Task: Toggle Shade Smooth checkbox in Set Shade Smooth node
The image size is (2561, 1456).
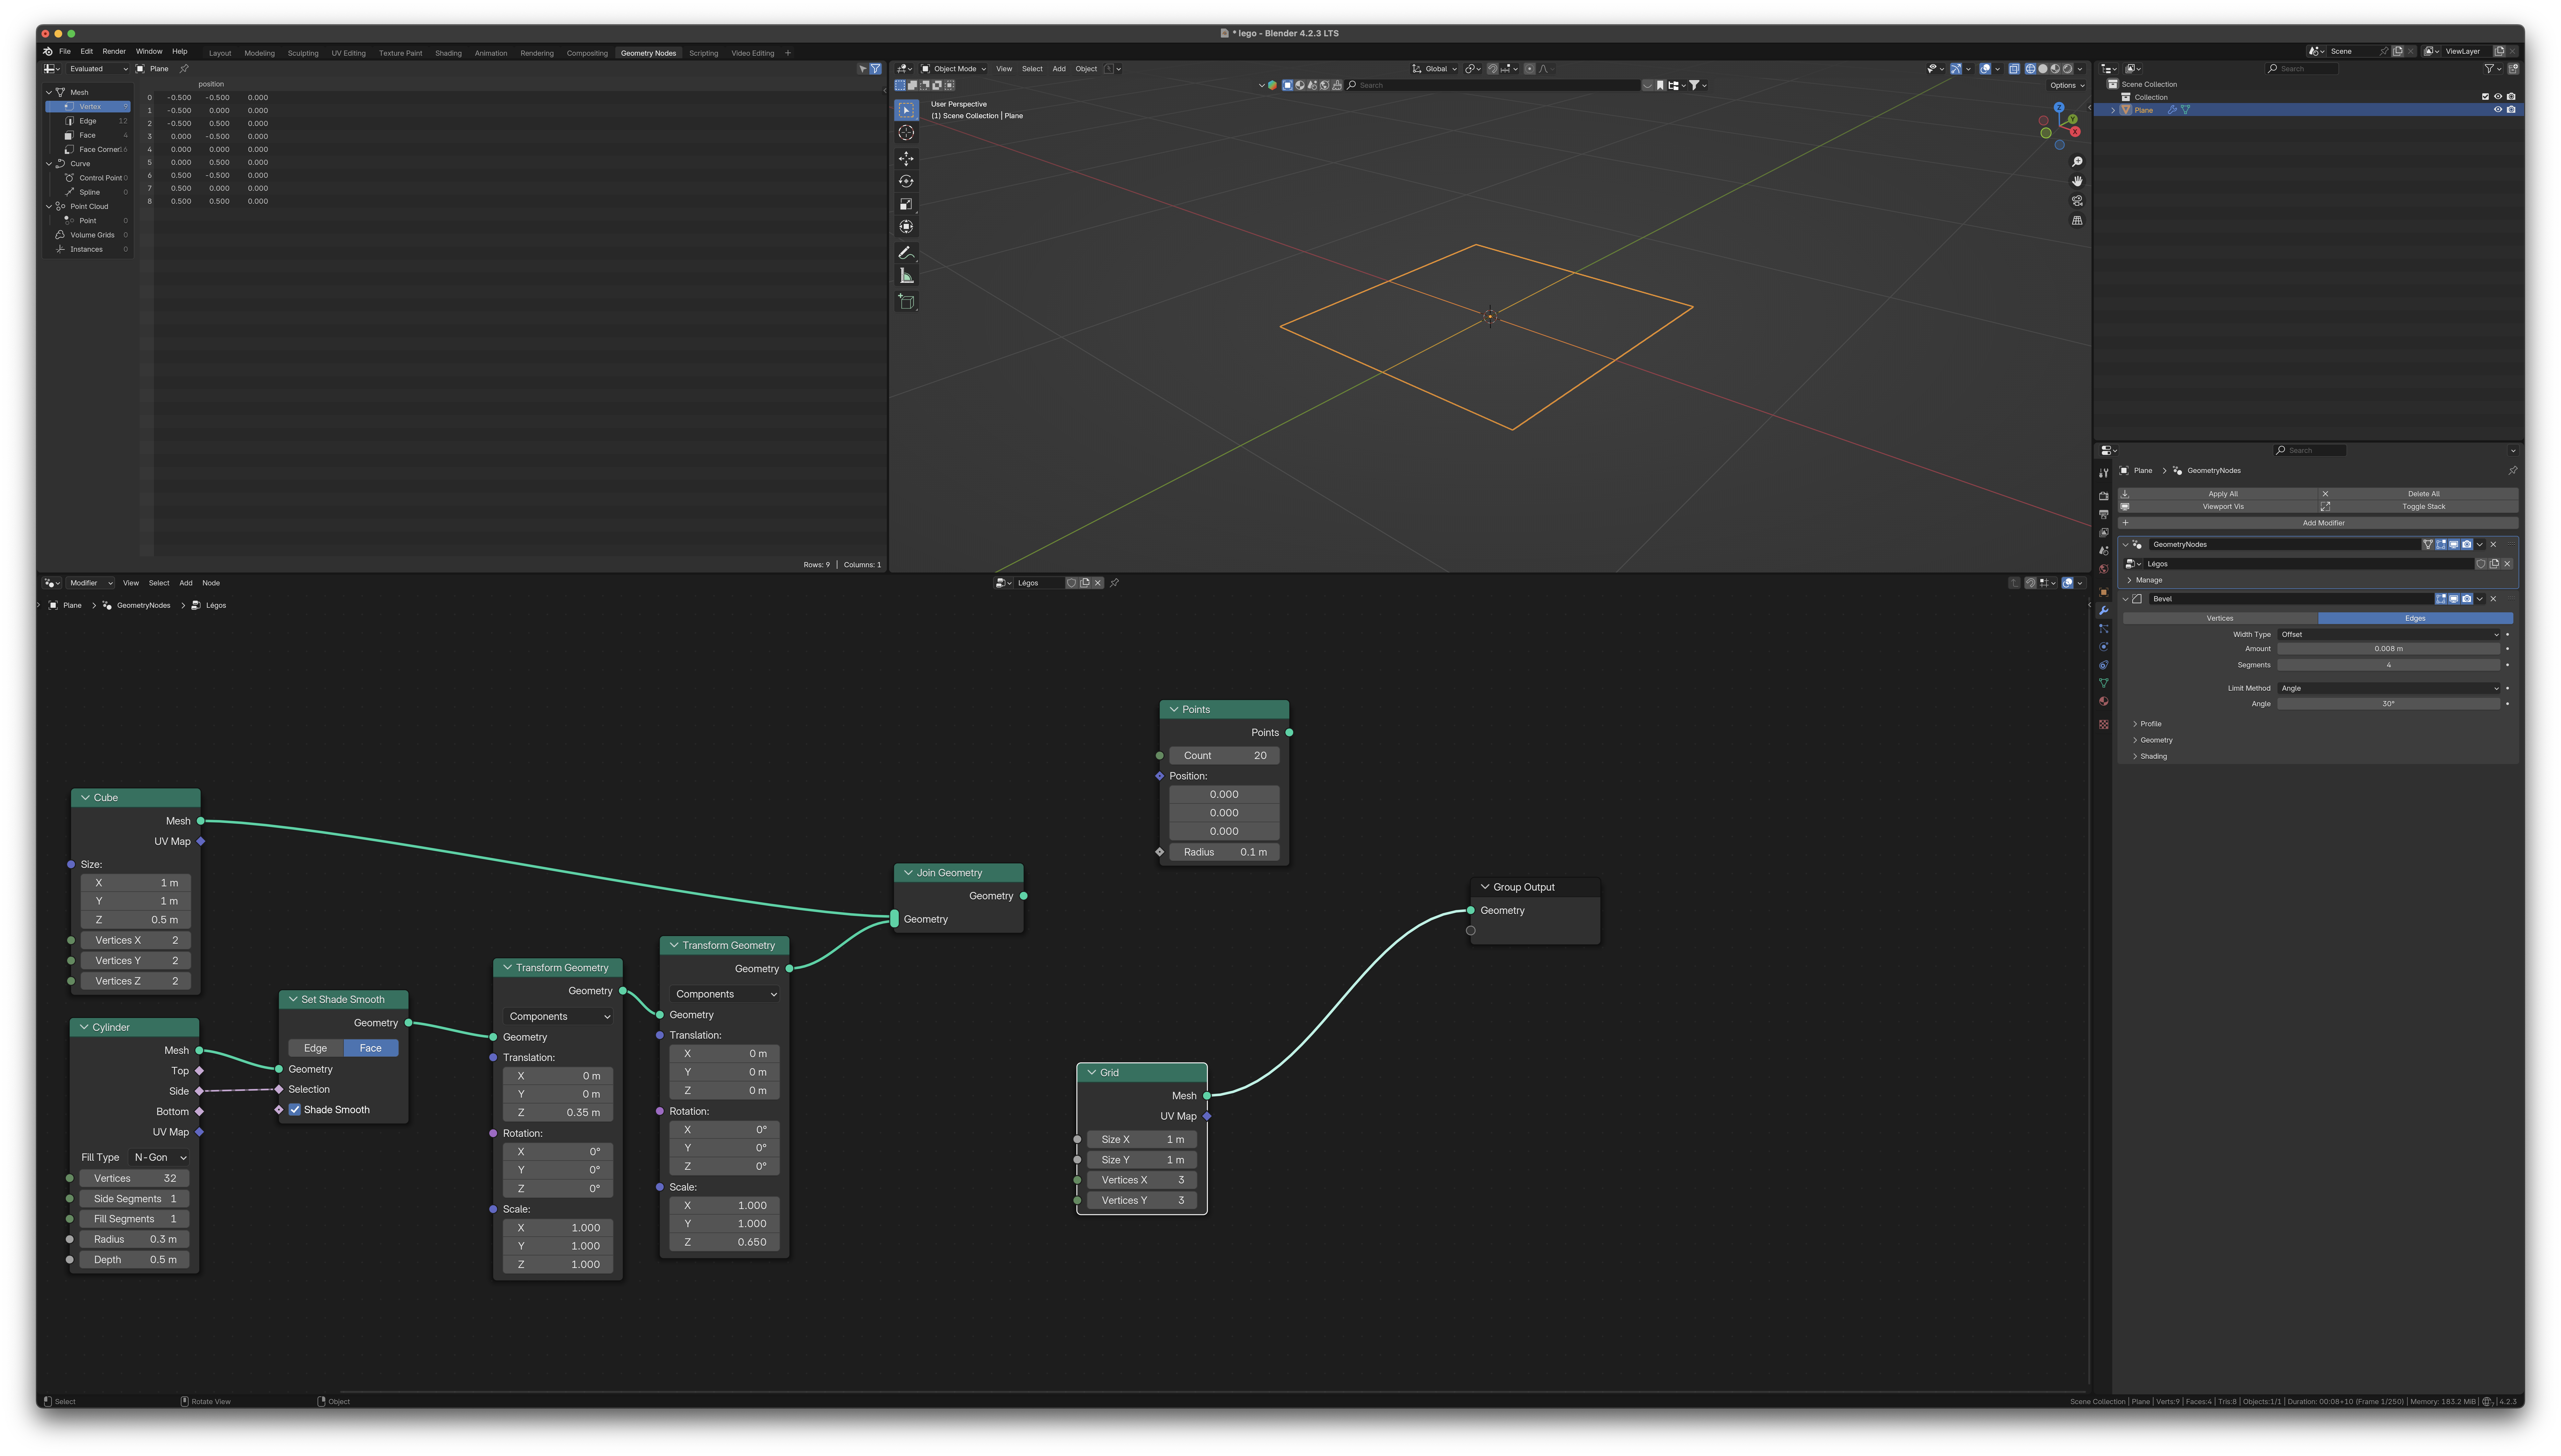Action: (x=295, y=1110)
